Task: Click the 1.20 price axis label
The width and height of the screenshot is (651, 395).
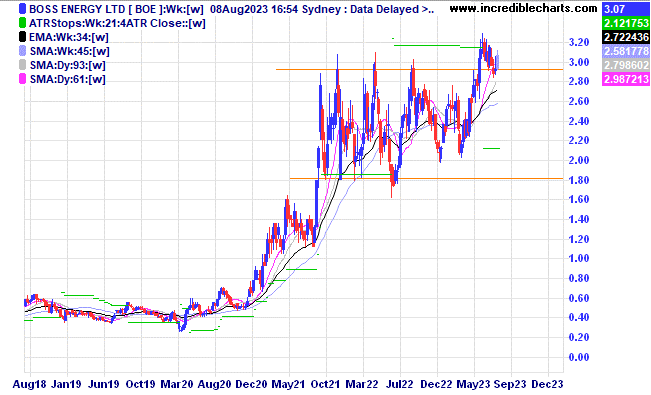Action: (x=579, y=239)
